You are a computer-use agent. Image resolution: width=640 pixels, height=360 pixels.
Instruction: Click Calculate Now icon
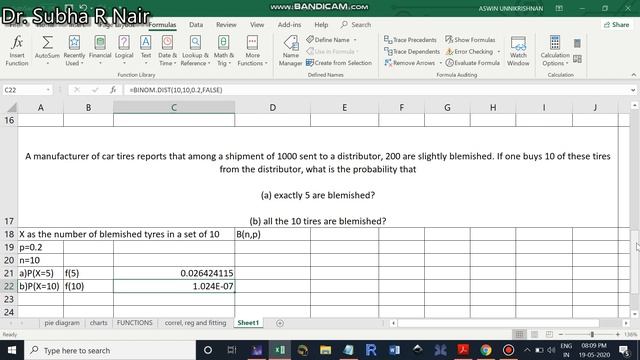click(x=577, y=43)
